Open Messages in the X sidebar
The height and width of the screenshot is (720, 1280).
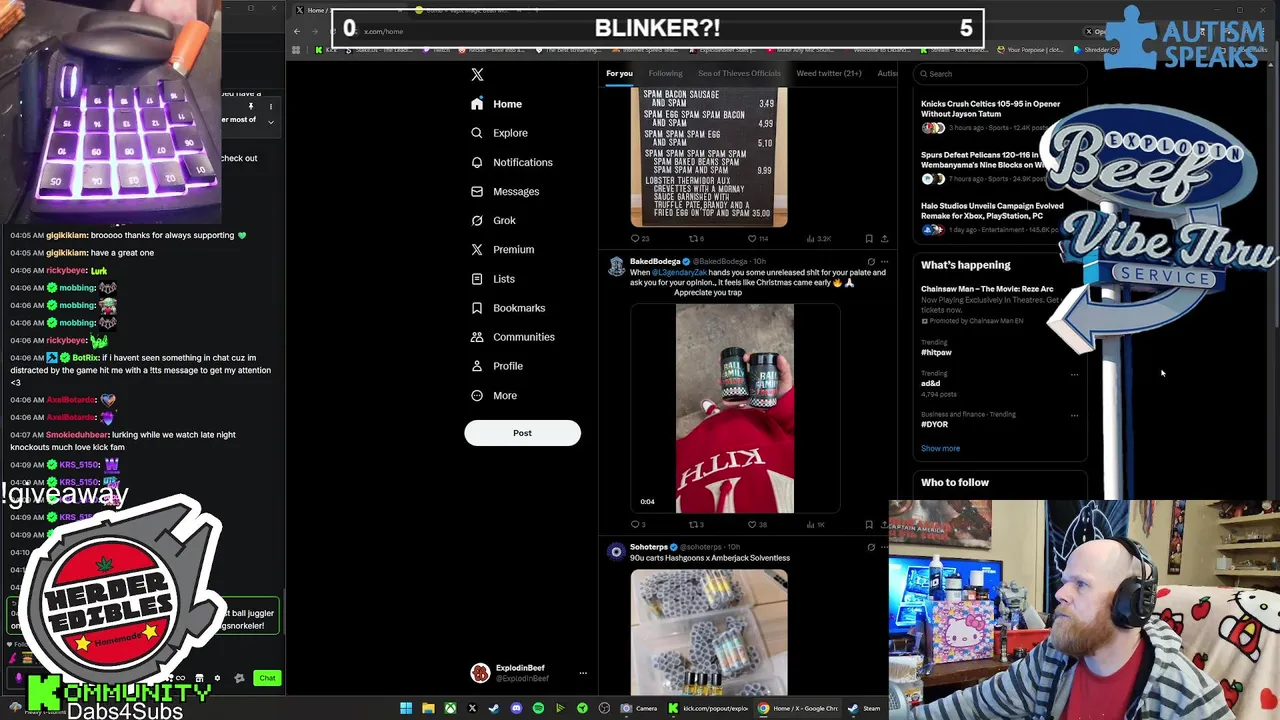[x=505, y=191]
